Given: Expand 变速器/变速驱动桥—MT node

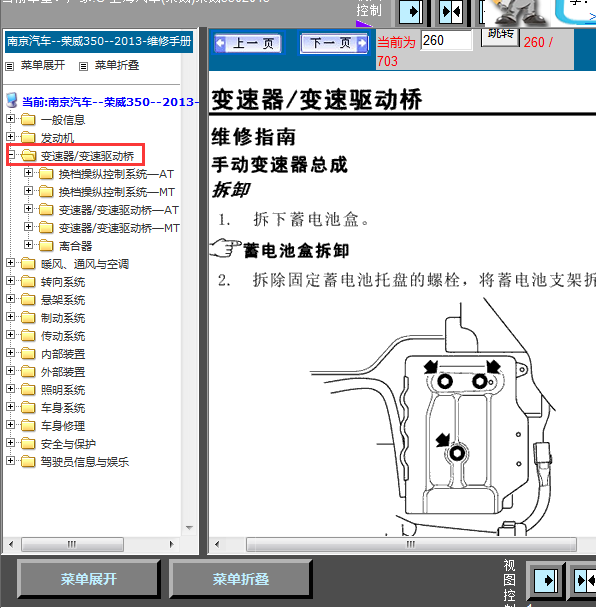Looking at the screenshot, I should click(28, 226).
